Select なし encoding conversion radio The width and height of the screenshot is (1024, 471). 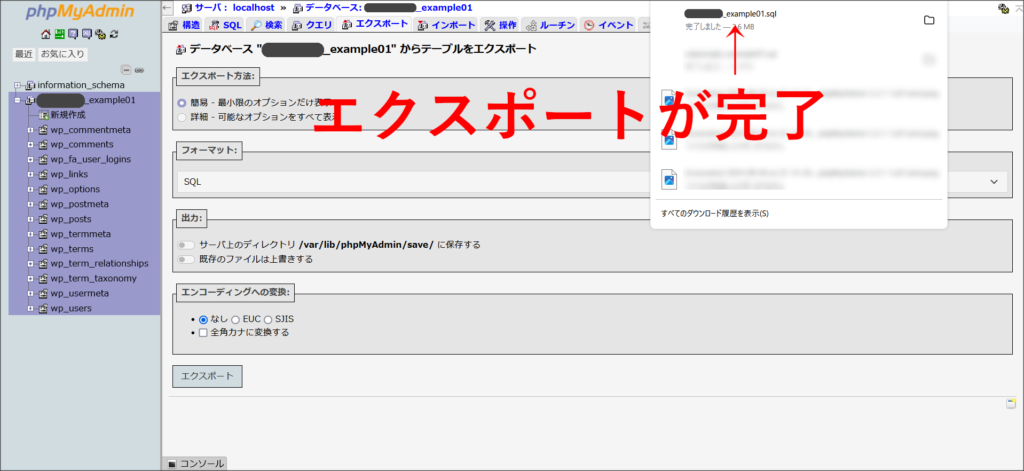coord(203,320)
